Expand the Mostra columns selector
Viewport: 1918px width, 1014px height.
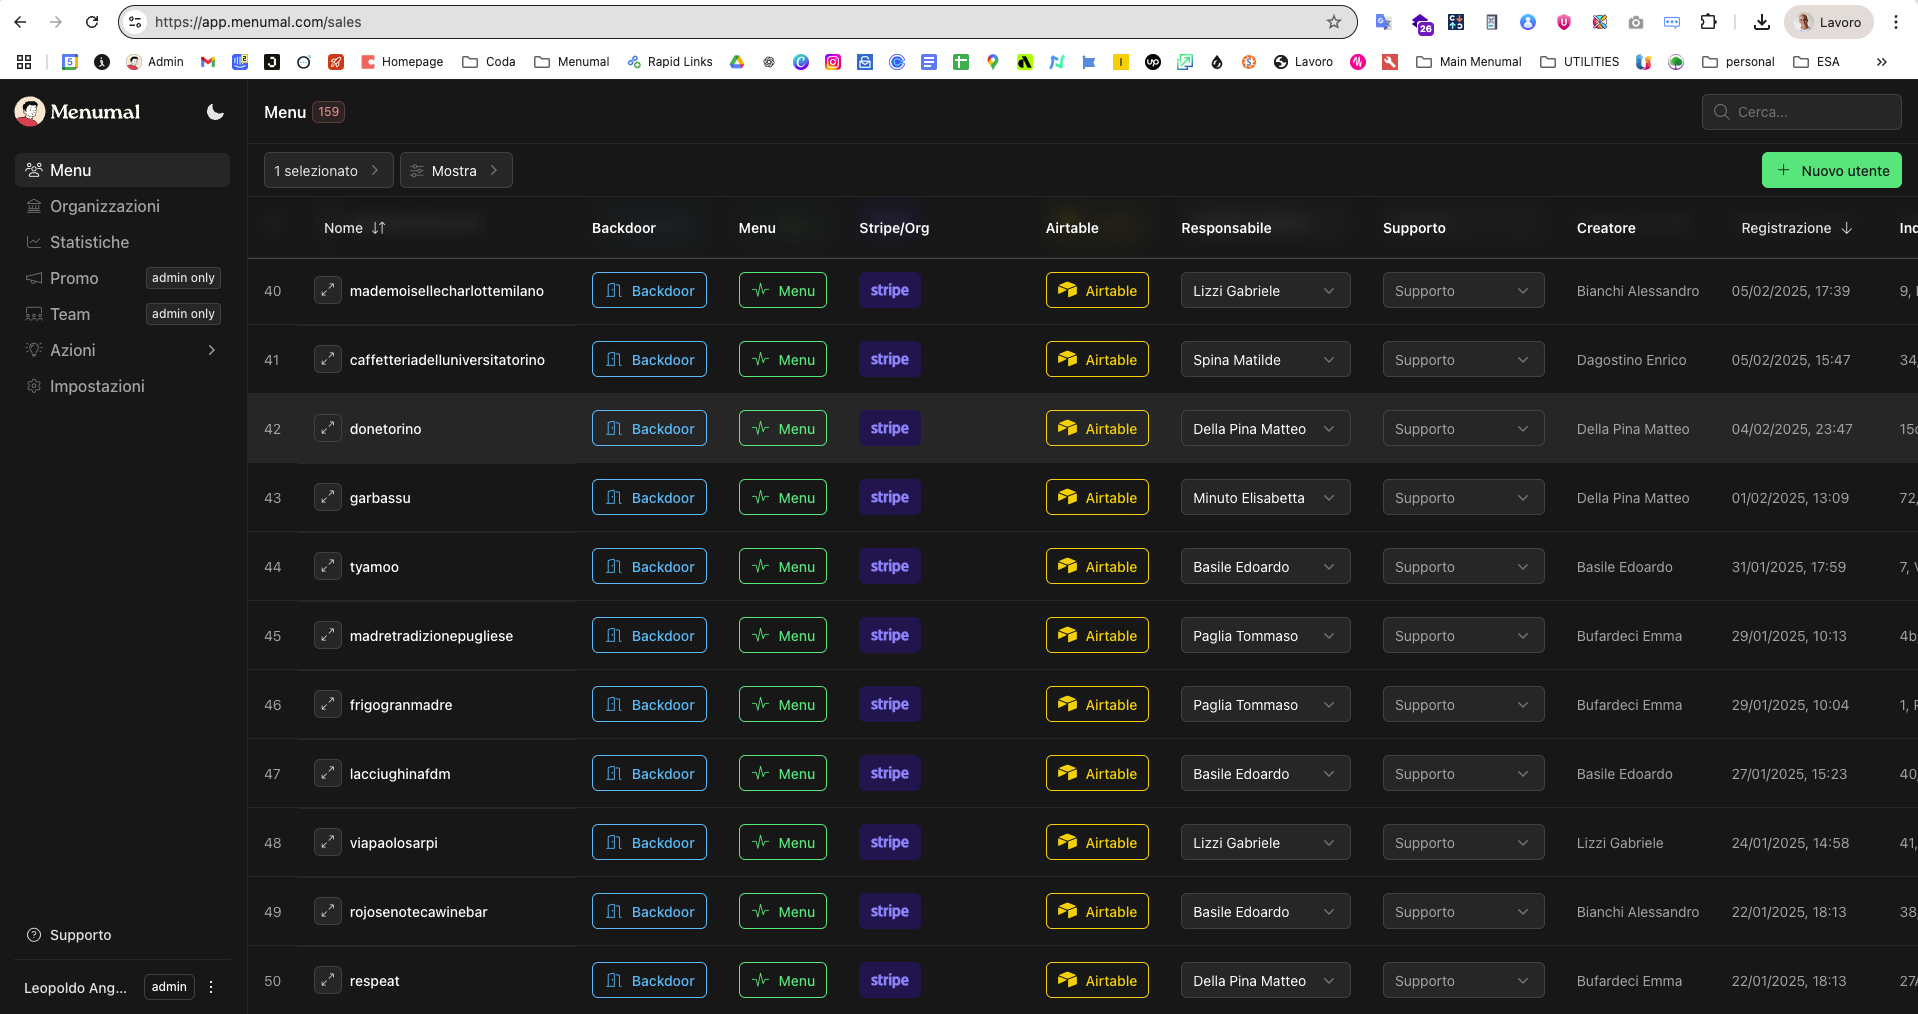pos(456,171)
